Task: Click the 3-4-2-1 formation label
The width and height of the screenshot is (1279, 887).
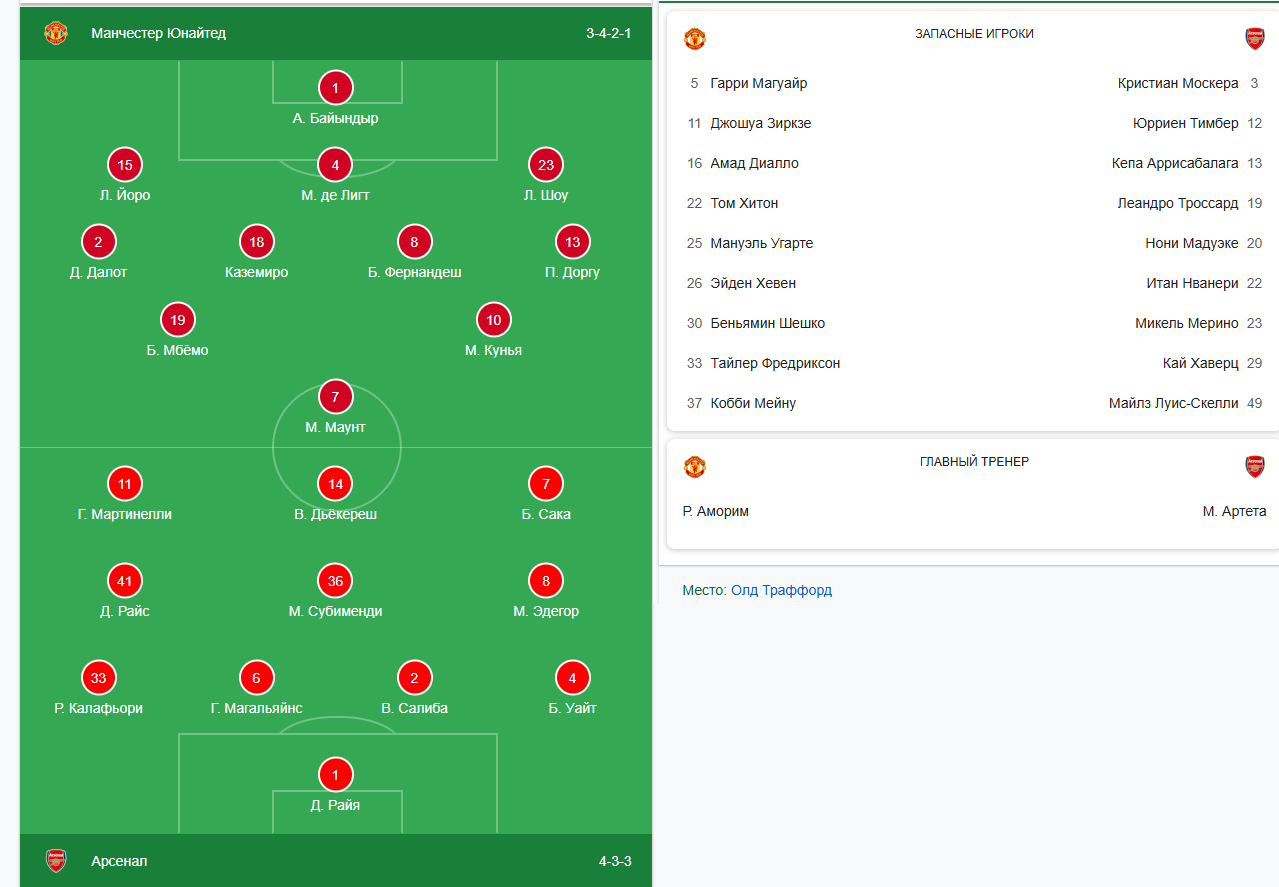Action: (608, 33)
